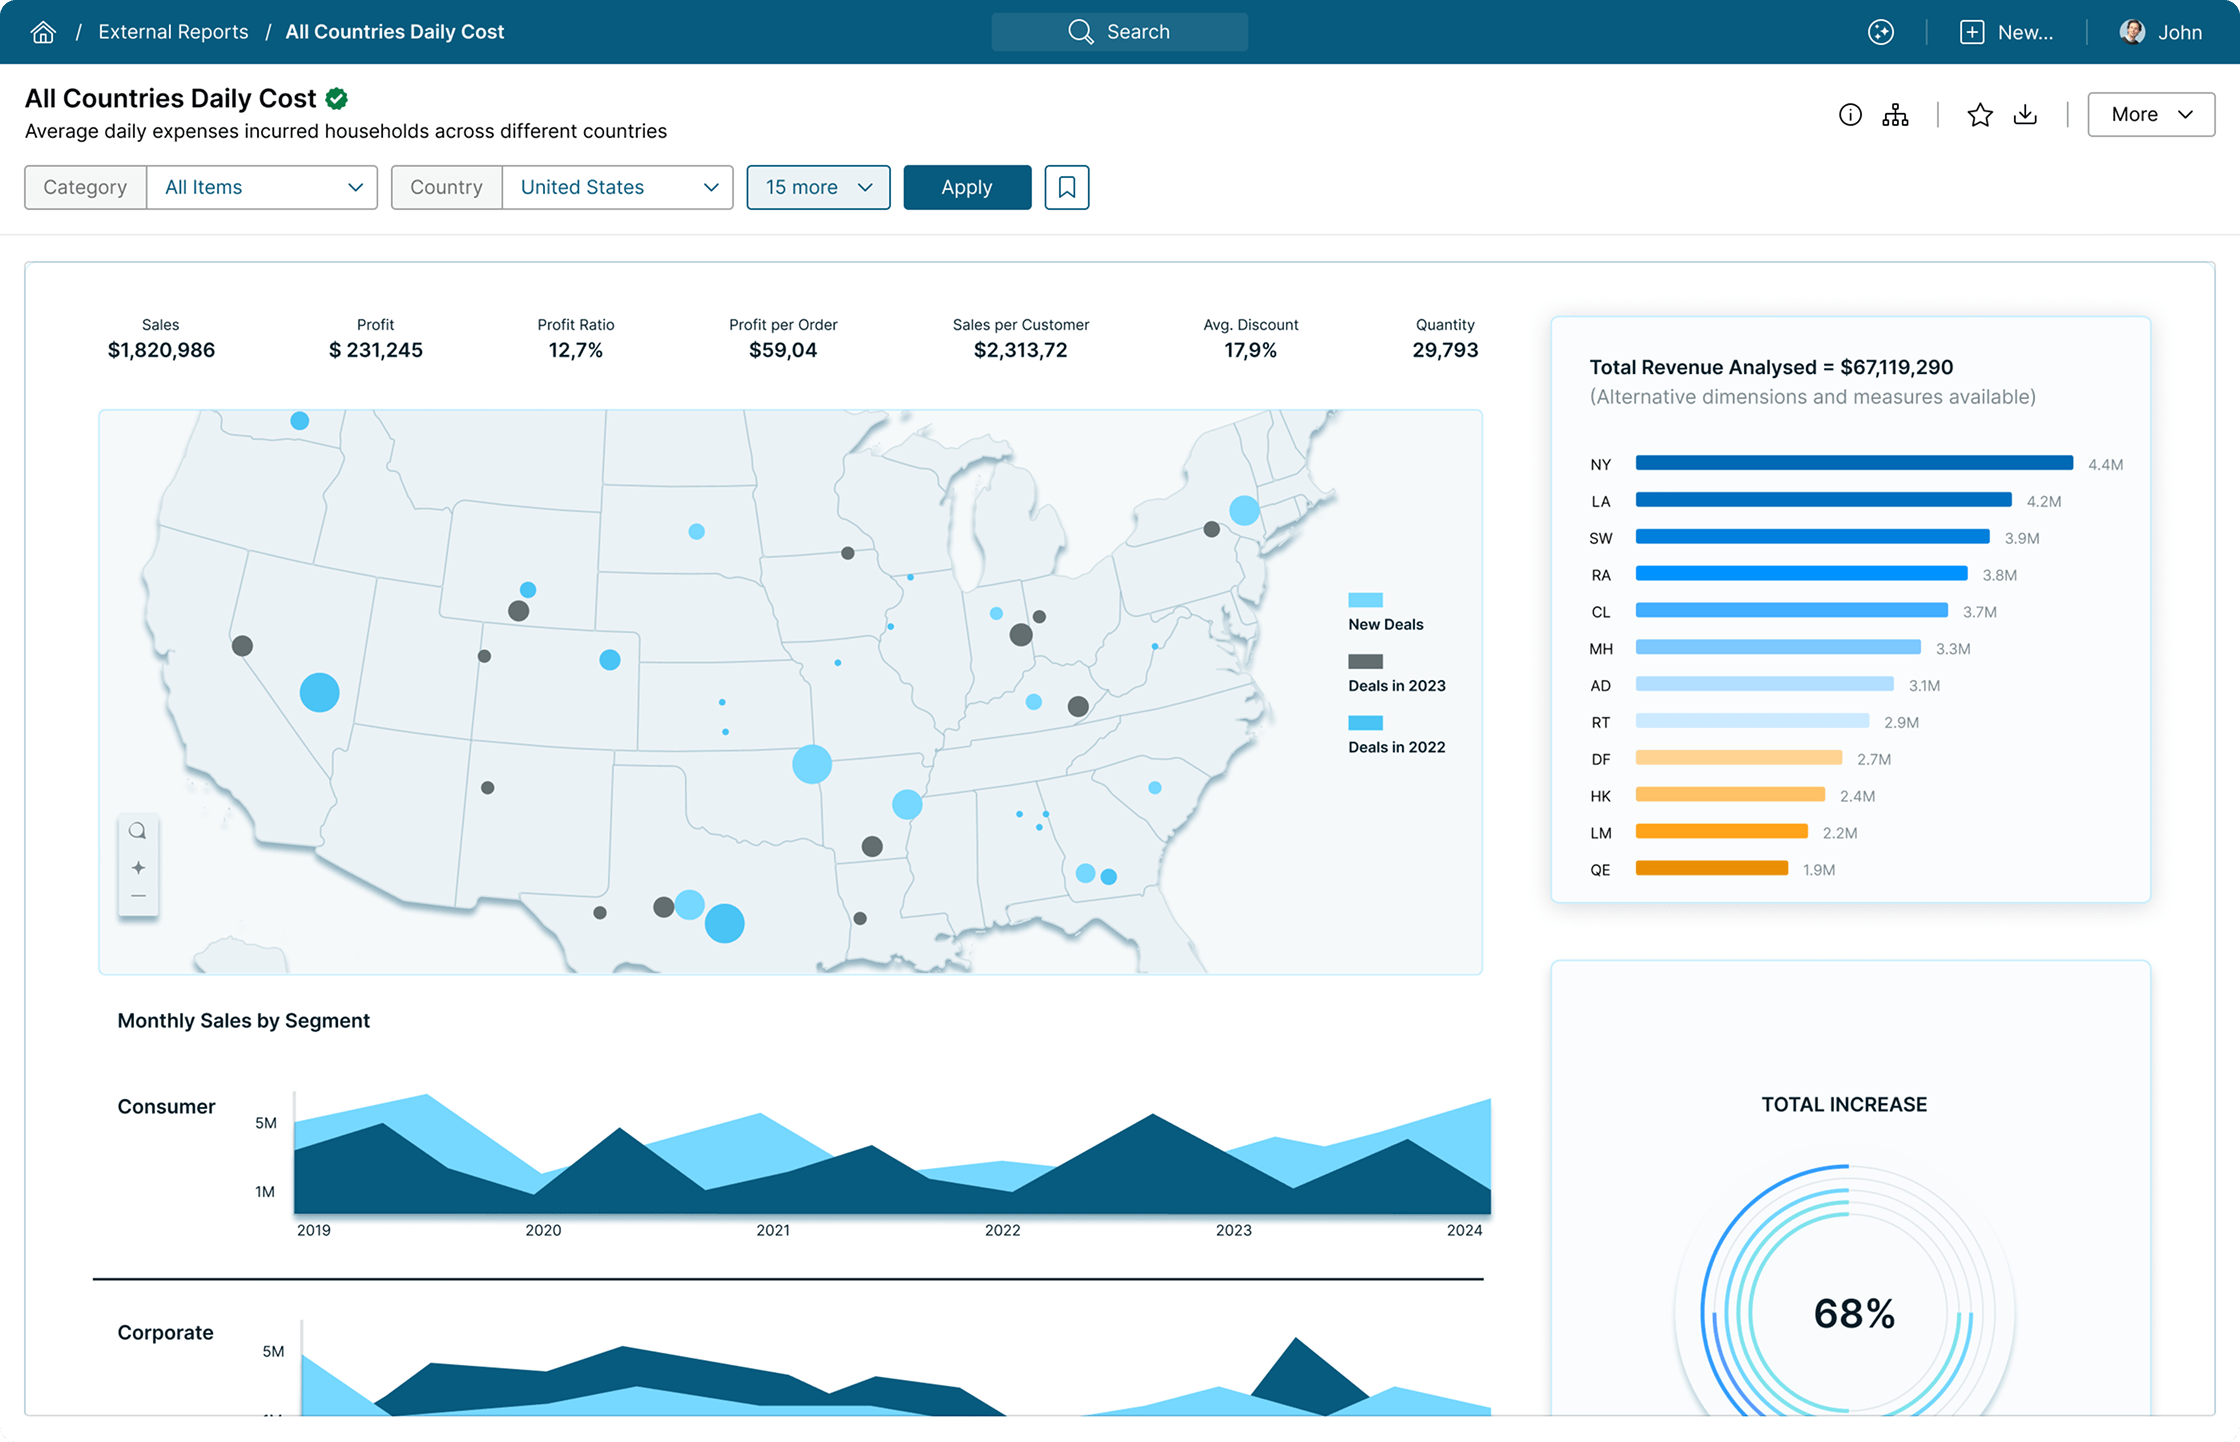Open the Country United States dropdown
This screenshot has width=2240, height=1442.
tap(617, 187)
